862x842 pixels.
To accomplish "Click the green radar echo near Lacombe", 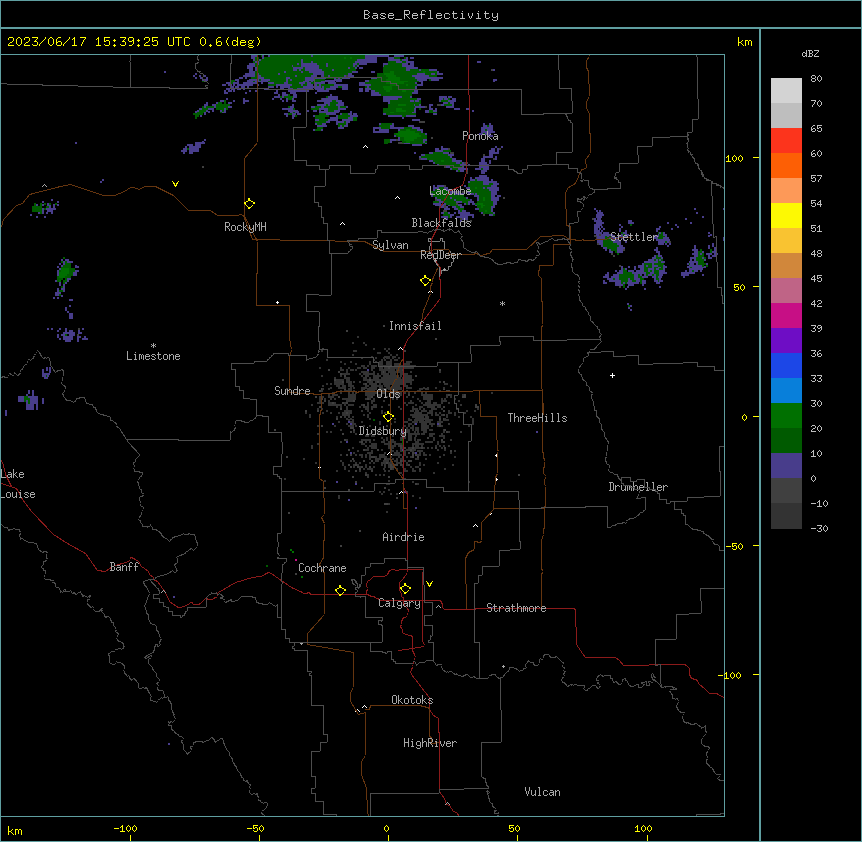I will click(x=484, y=196).
